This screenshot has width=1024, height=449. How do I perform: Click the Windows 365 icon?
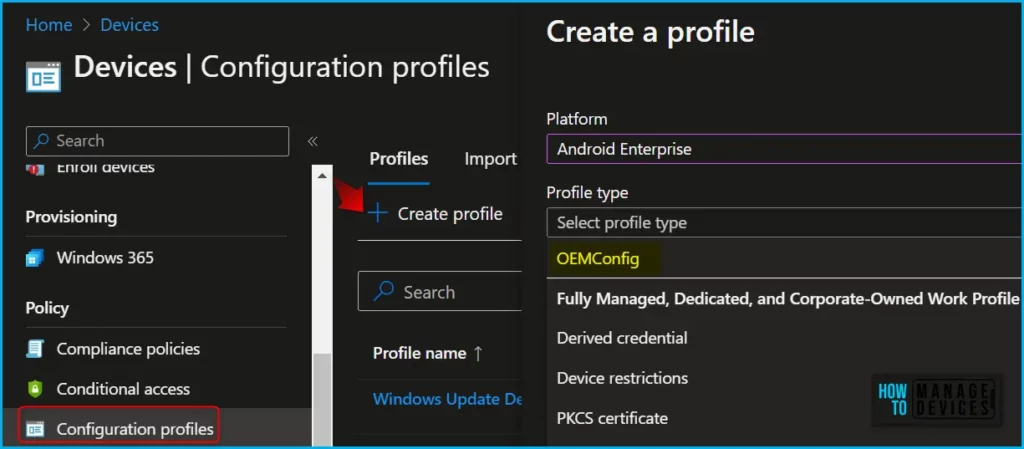point(35,258)
